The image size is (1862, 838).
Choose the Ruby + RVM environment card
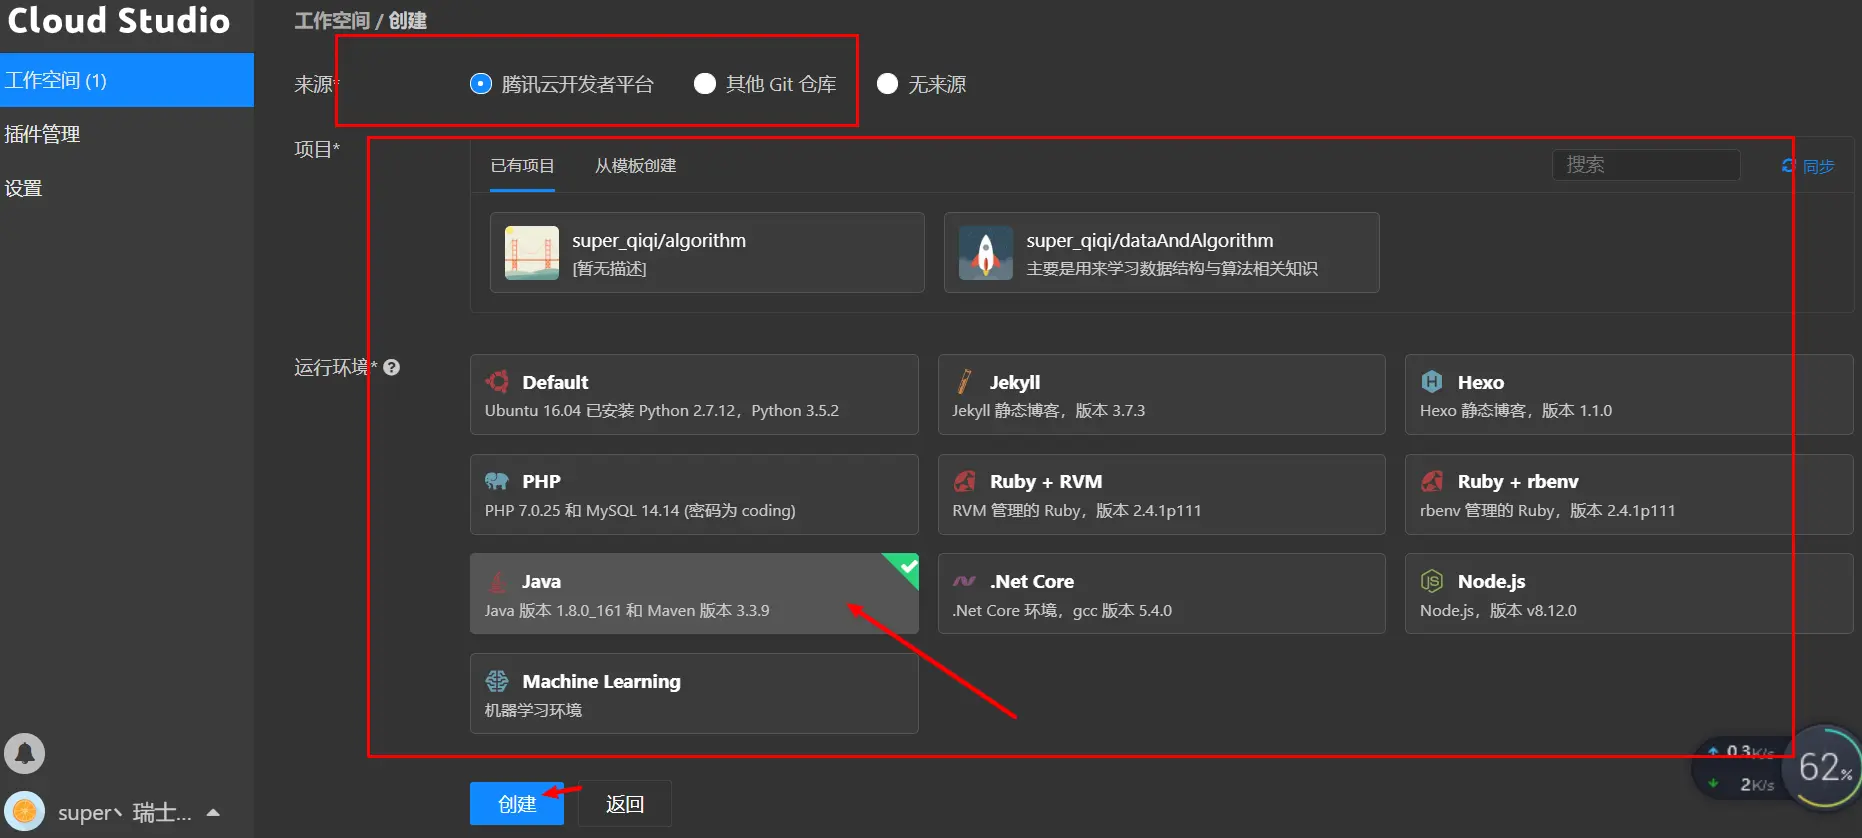pos(1162,495)
